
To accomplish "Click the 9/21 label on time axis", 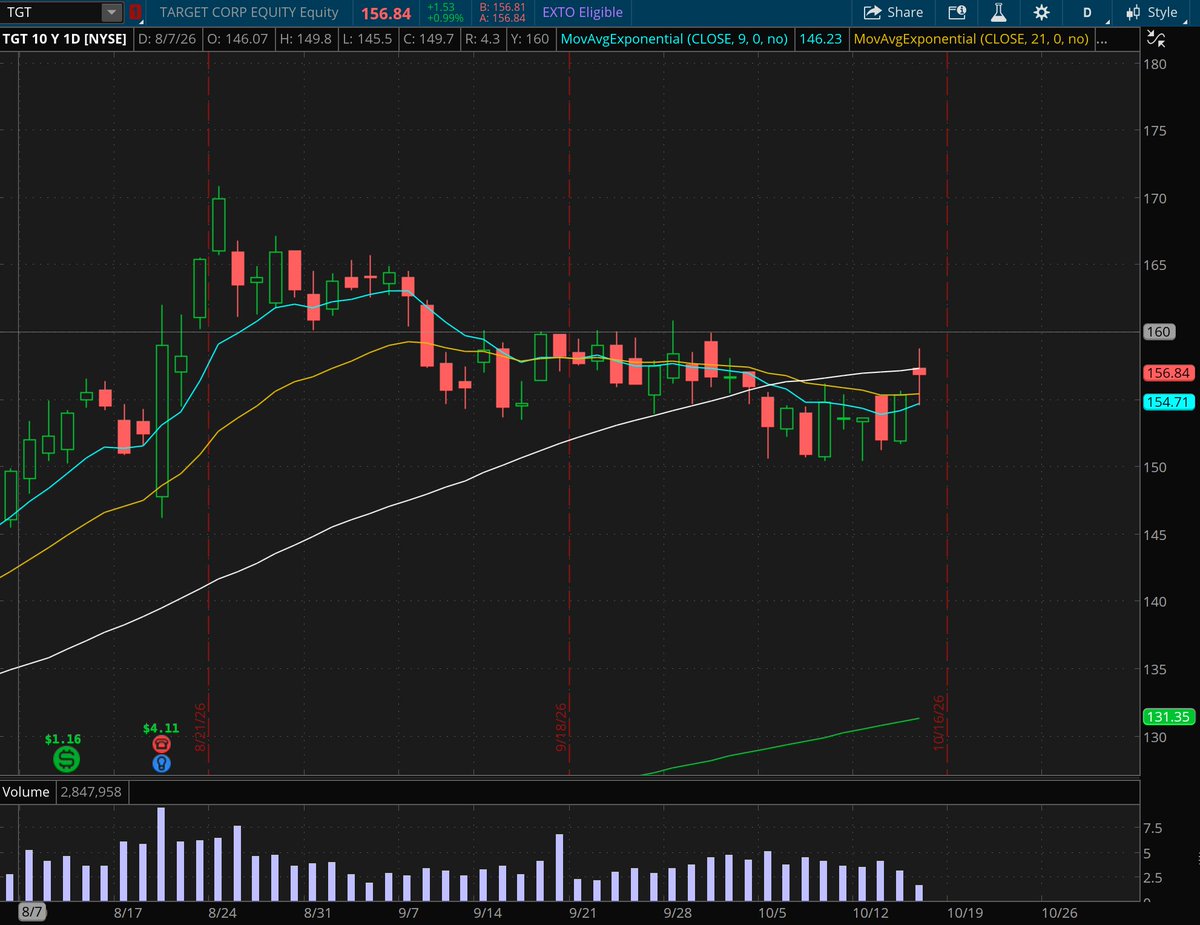I will pos(584,912).
